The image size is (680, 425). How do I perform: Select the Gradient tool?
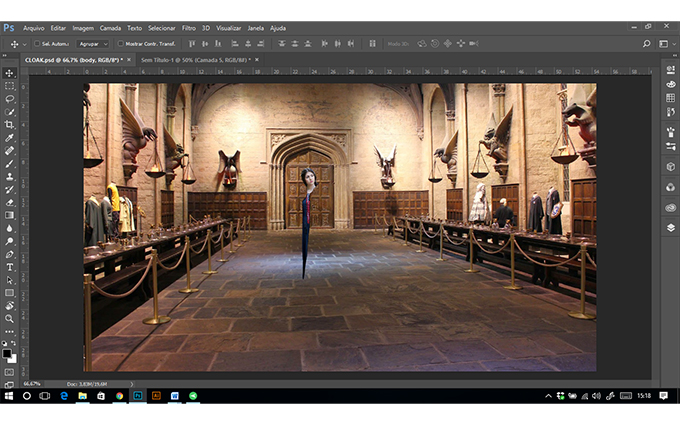click(9, 215)
